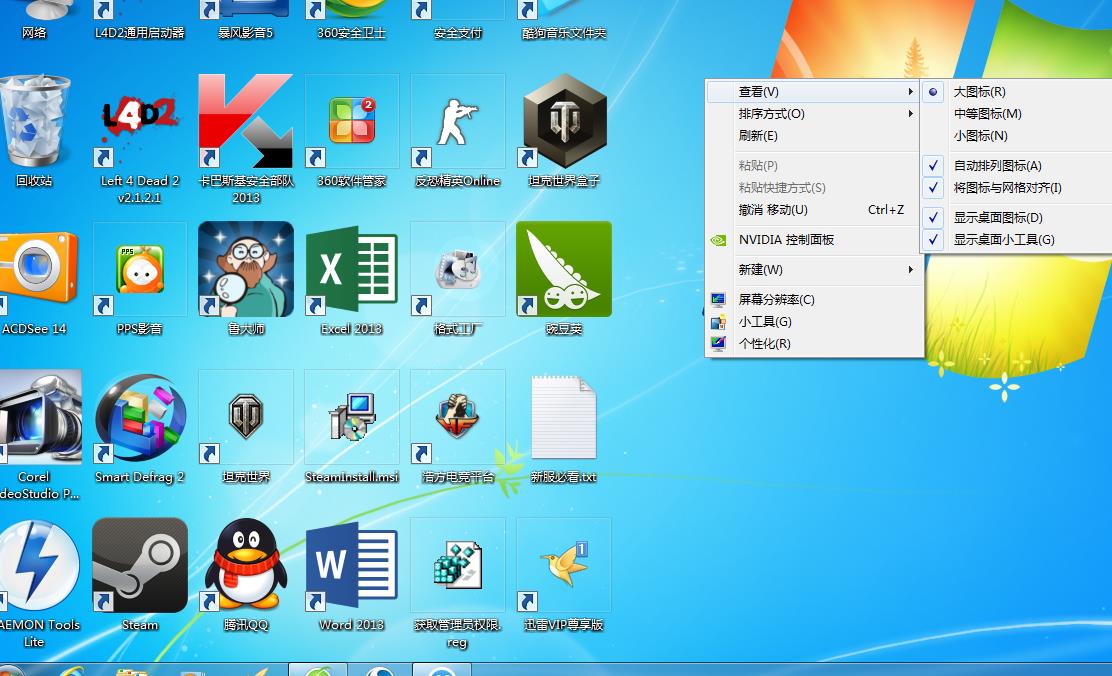1112x676 pixels.
Task: Launch 格式工厂 desktop shortcut
Action: [x=457, y=270]
